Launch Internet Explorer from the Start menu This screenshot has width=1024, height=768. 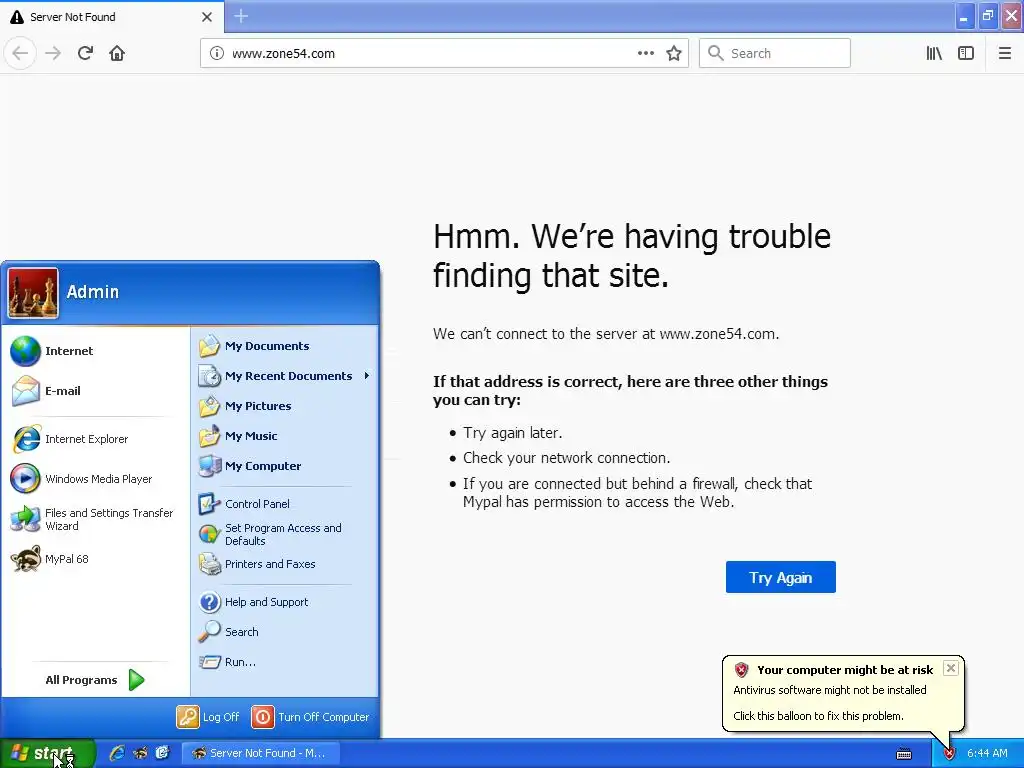(x=95, y=439)
